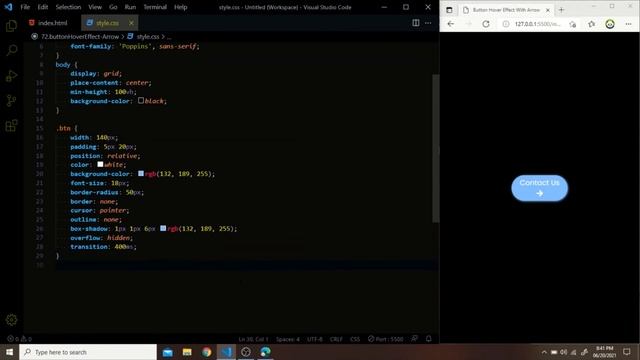Viewport: 640px width, 360px height.
Task: Click CRLF line ending in status bar
Action: coord(336,339)
